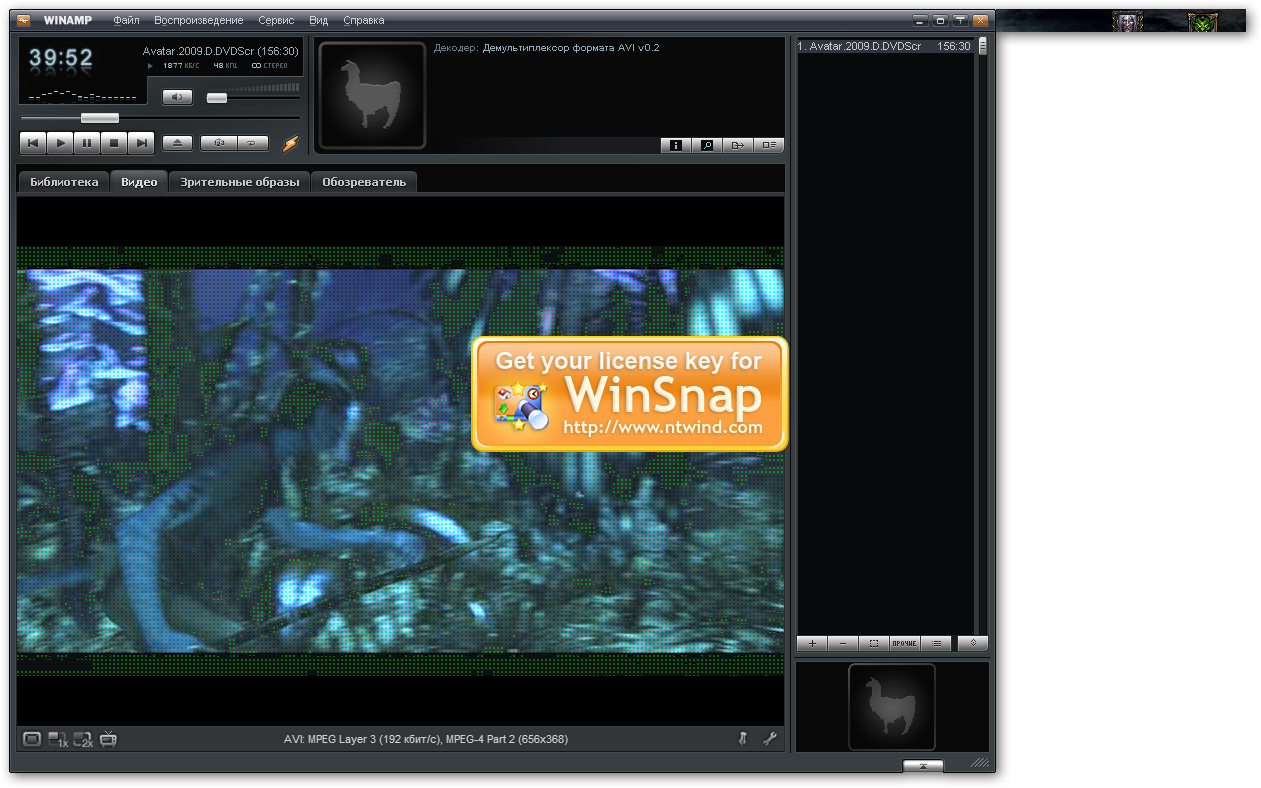Open video options wrench icon
This screenshot has height=788, width=1261.
[770, 739]
